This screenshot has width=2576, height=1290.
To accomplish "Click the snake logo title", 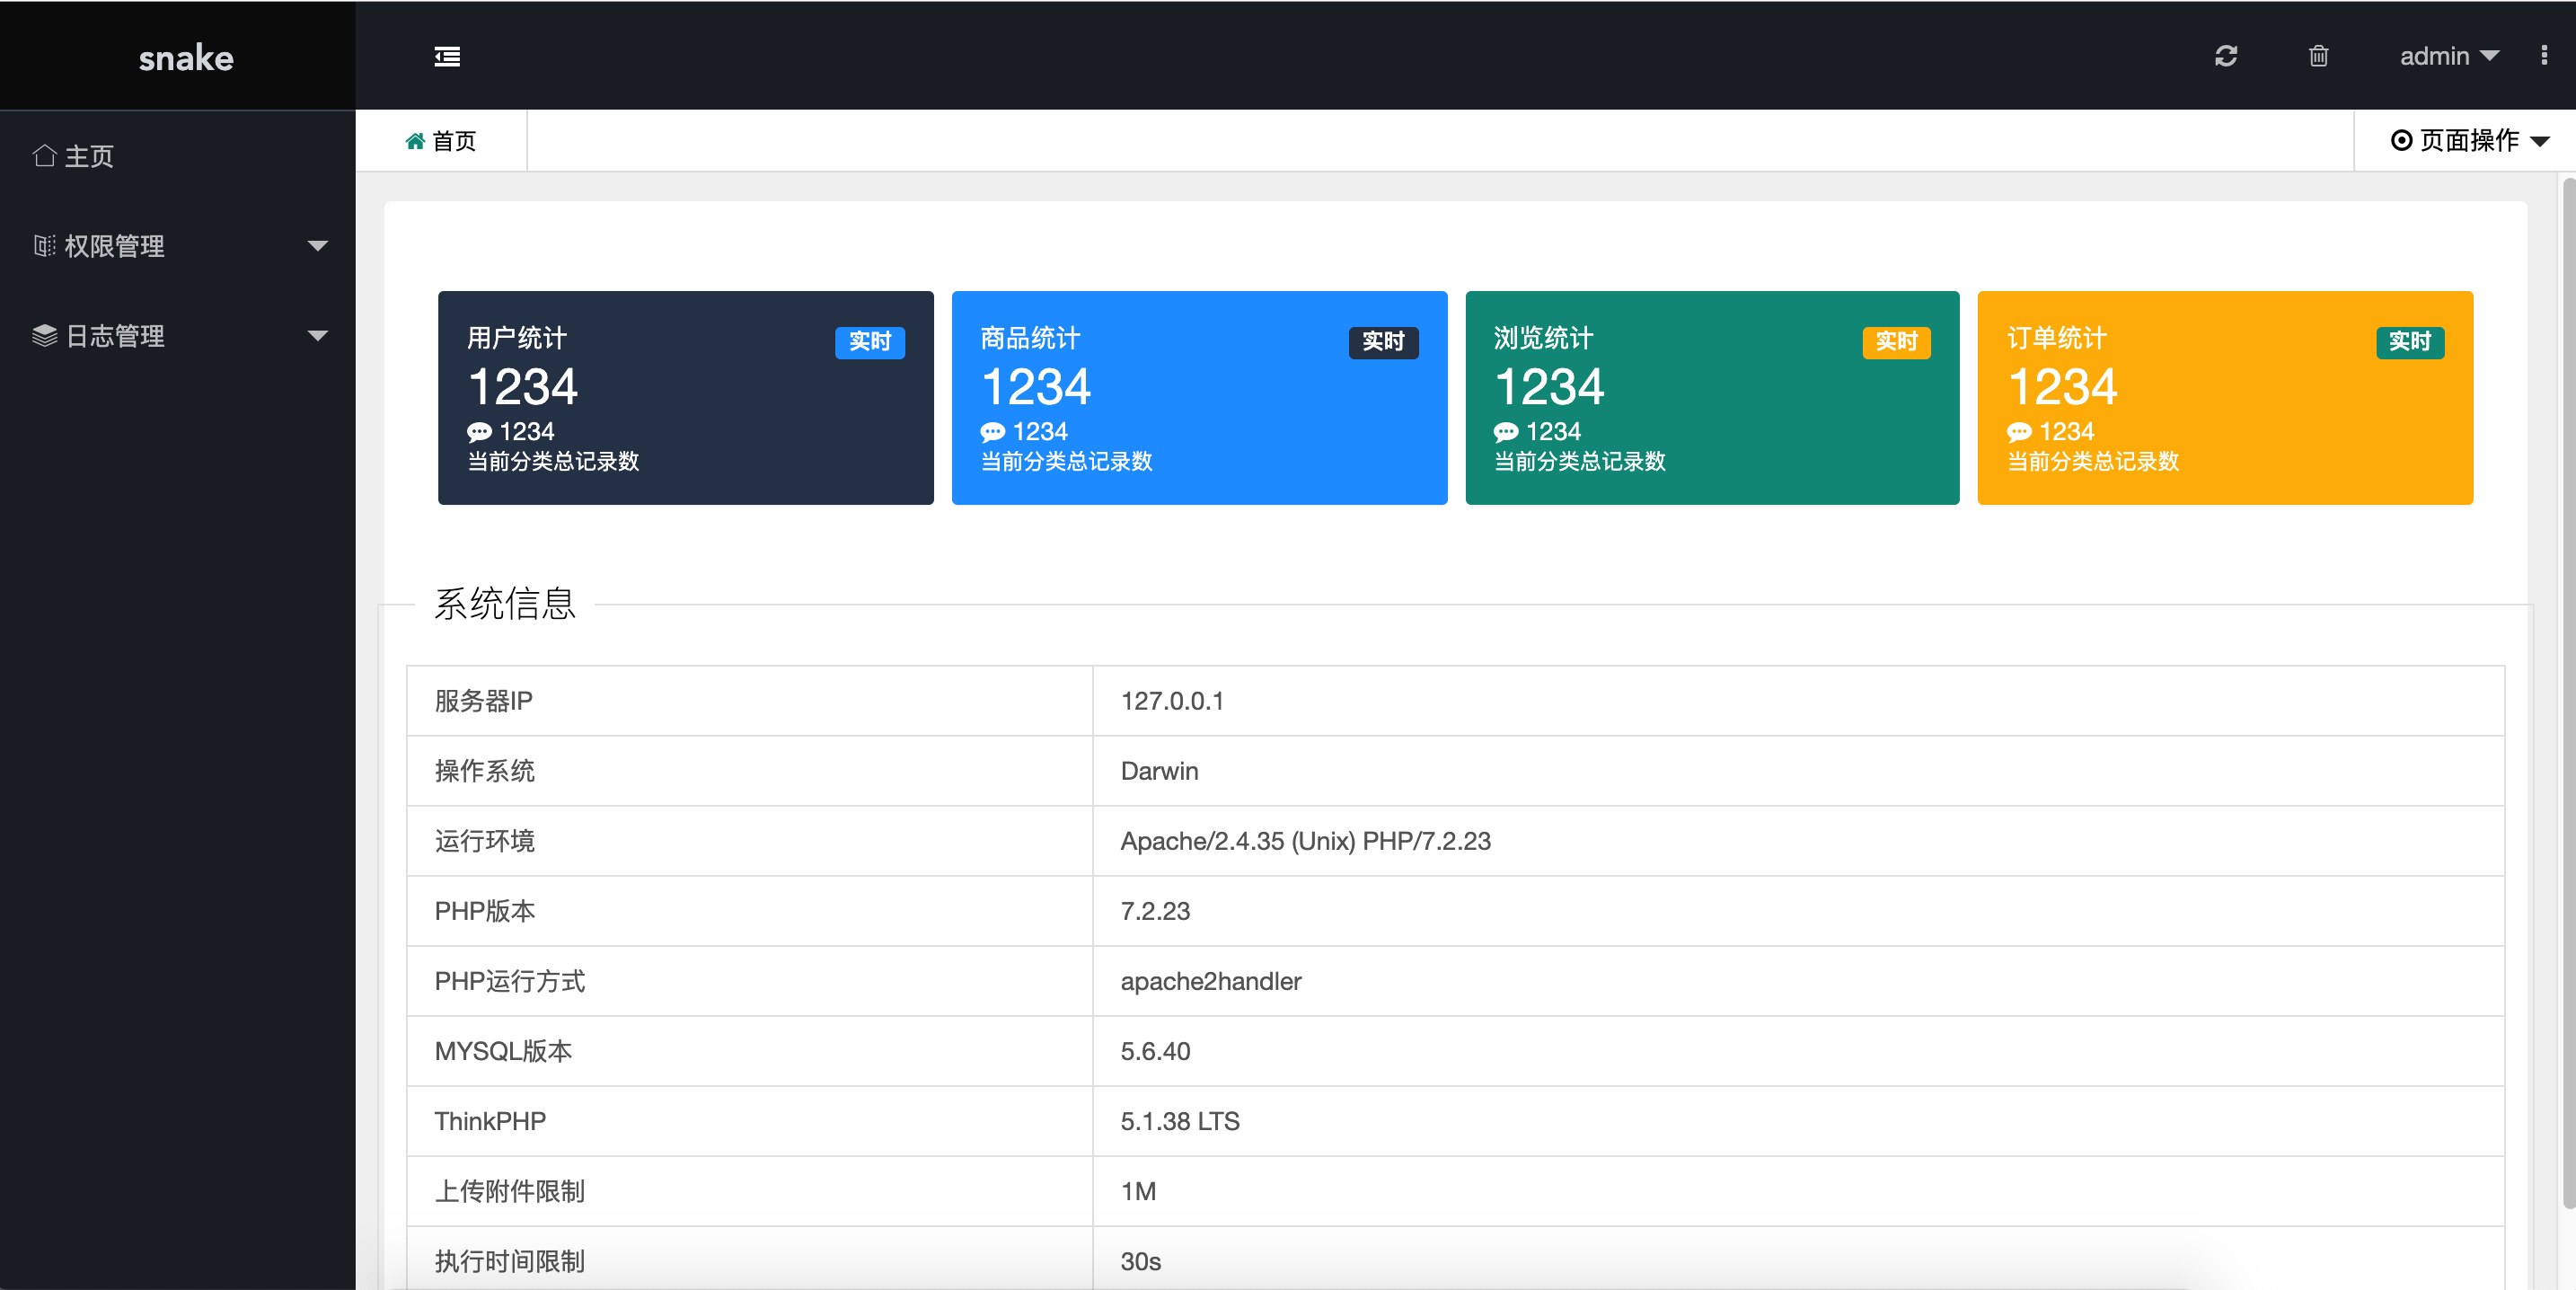I will (x=186, y=58).
